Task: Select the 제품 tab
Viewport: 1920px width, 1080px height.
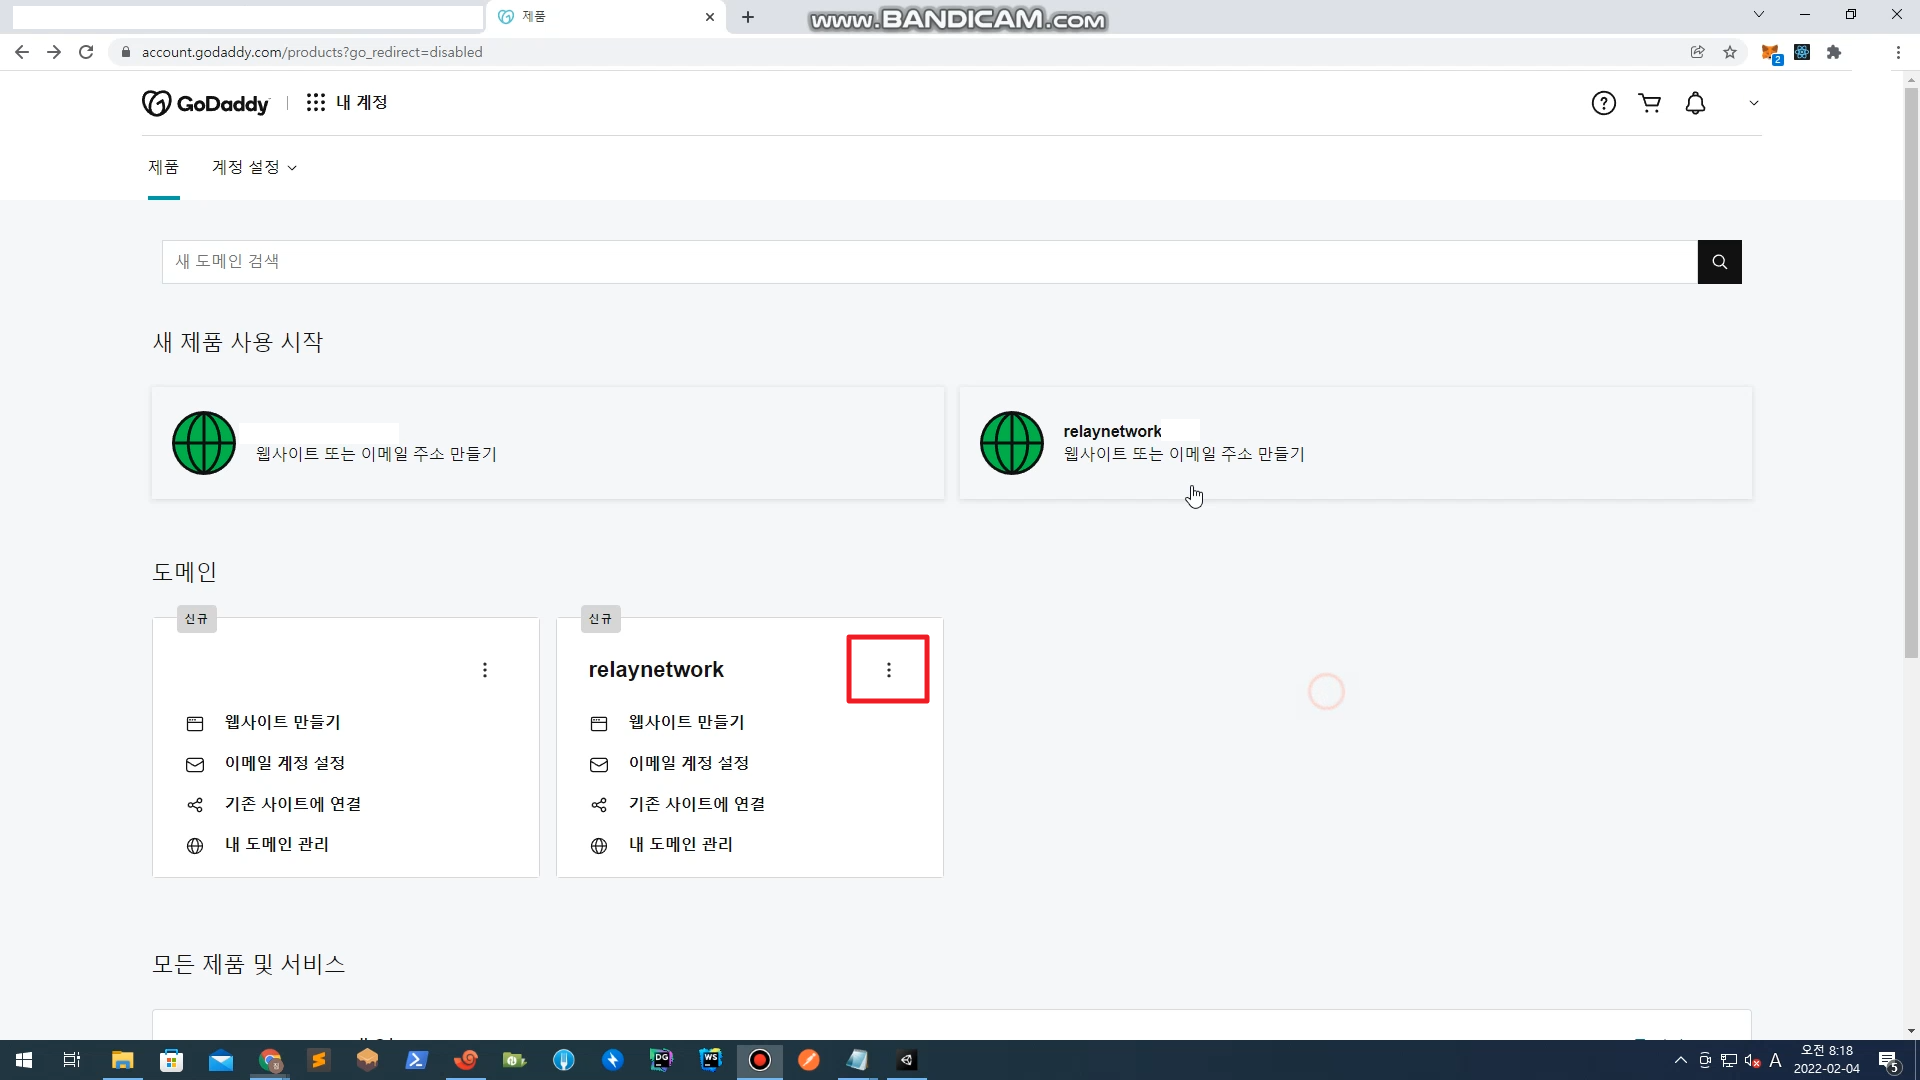Action: pyautogui.click(x=163, y=167)
